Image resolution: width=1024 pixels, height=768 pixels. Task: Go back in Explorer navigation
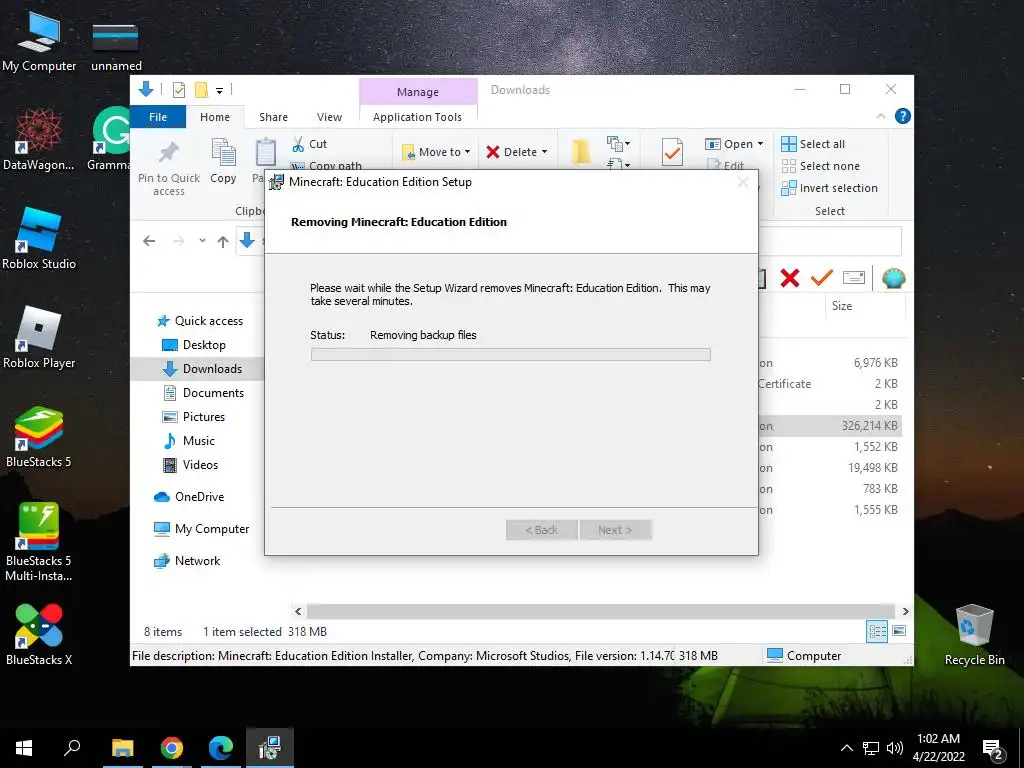pyautogui.click(x=149, y=241)
